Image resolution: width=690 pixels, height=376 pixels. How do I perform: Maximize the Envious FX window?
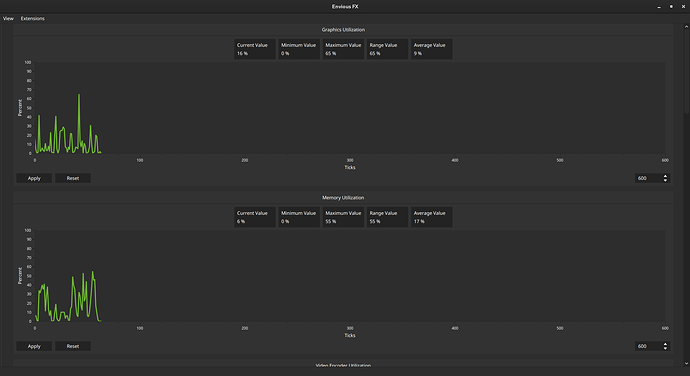click(671, 7)
